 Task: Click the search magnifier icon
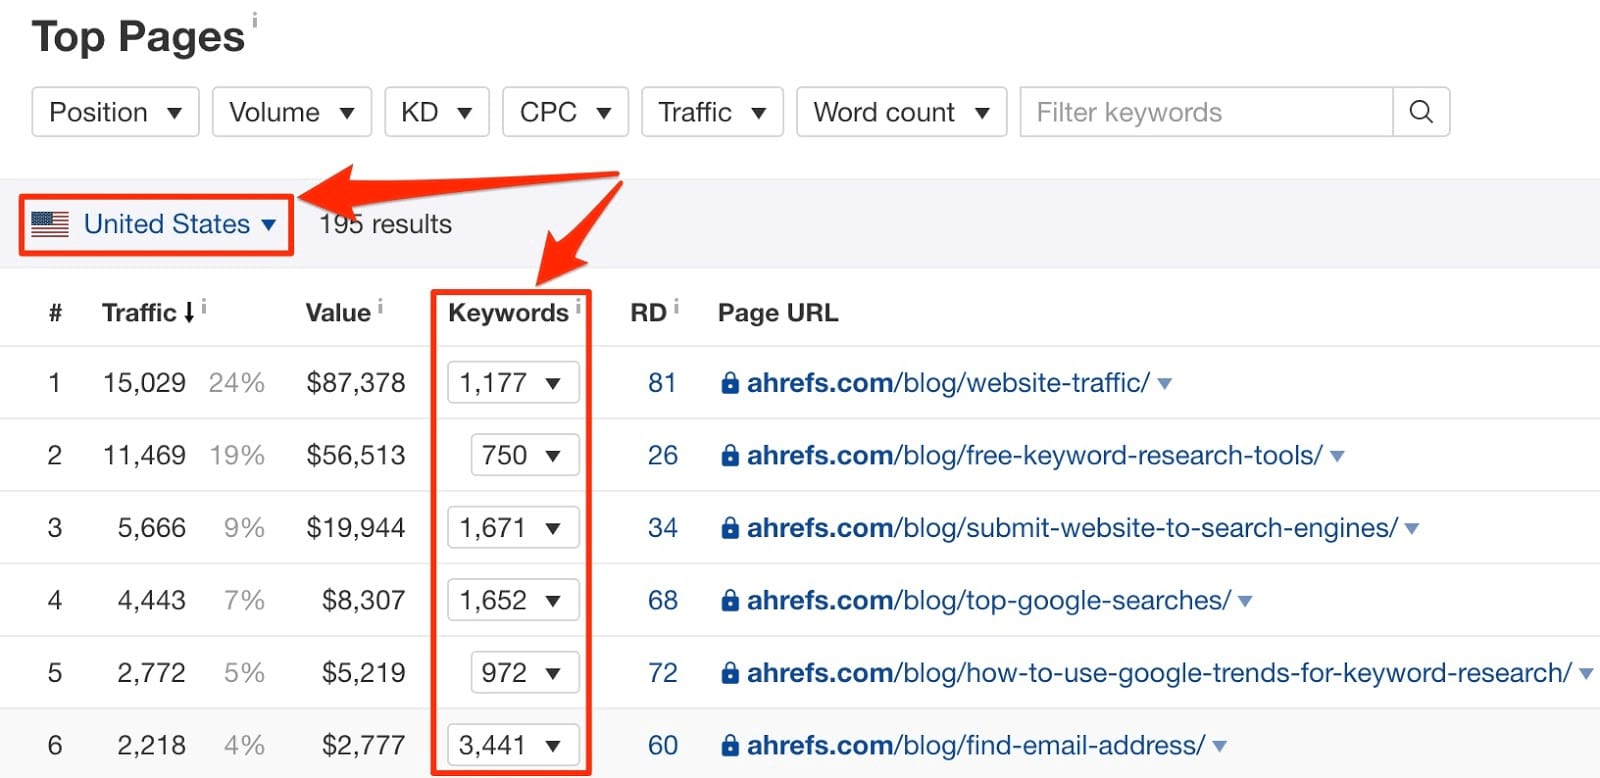point(1421,112)
